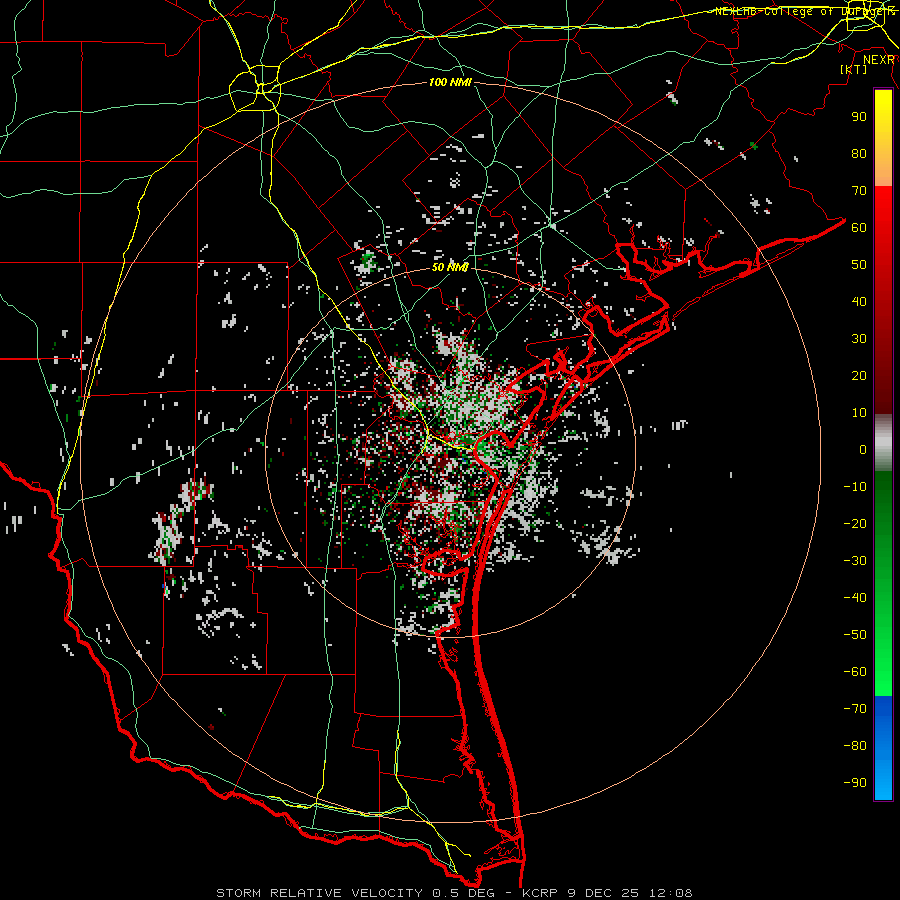
Task: Click the positive 80 color scale label
Action: coord(859,153)
